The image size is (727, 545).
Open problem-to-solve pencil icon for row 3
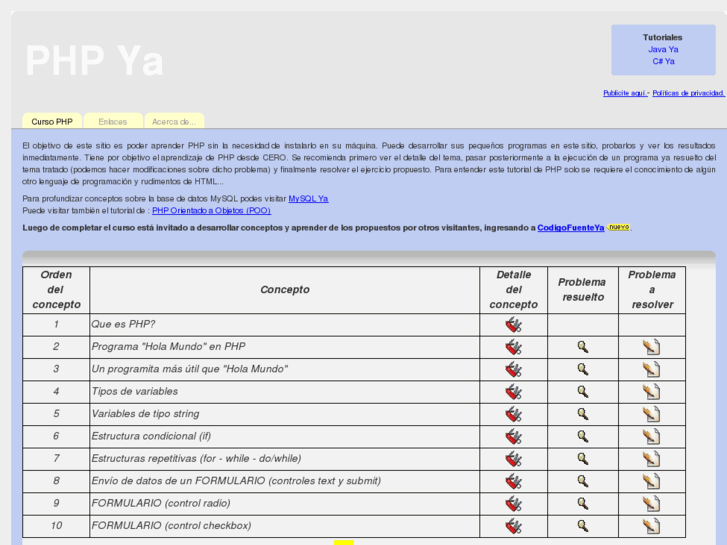pyautogui.click(x=651, y=369)
